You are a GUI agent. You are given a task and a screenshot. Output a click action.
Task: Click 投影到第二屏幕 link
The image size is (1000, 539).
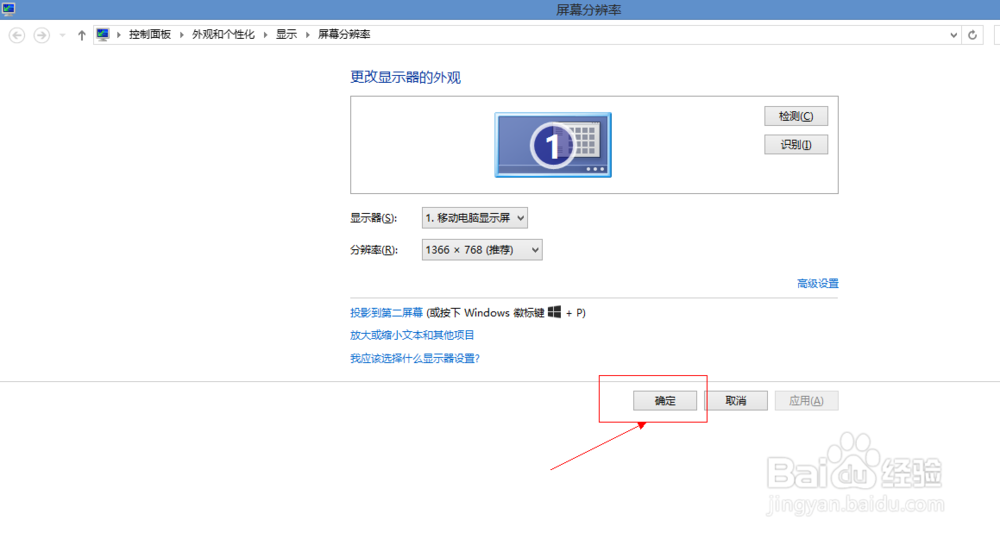386,313
